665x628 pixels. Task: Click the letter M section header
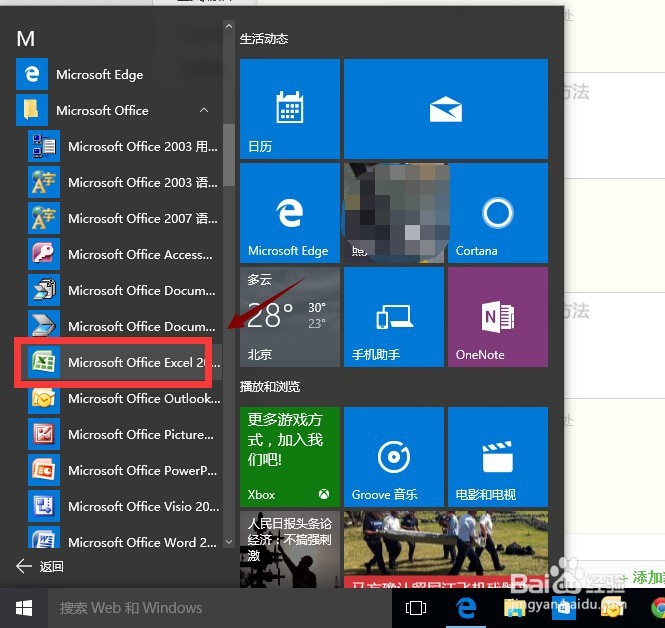click(26, 39)
